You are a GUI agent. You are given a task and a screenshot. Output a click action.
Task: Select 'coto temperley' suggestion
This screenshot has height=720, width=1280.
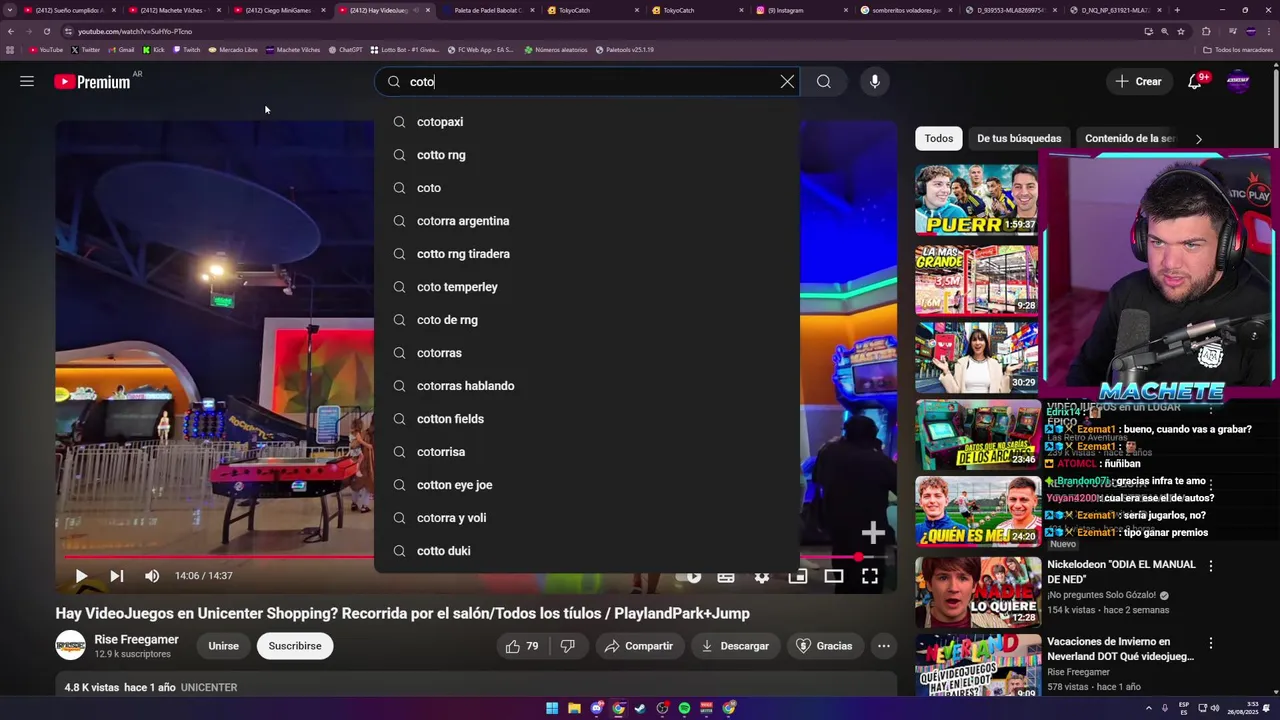tap(587, 287)
